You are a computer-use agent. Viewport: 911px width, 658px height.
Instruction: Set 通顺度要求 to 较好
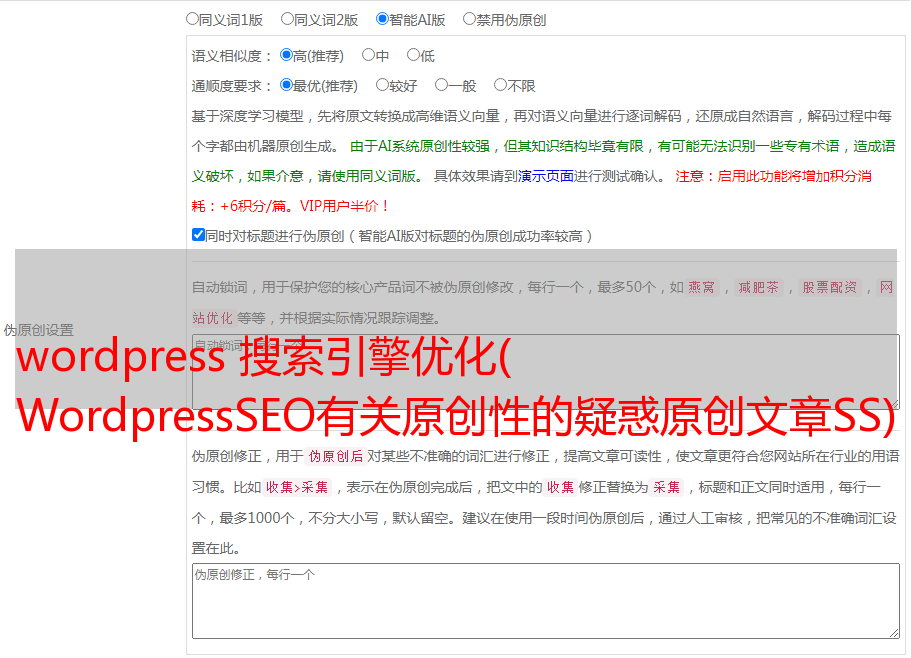point(382,85)
